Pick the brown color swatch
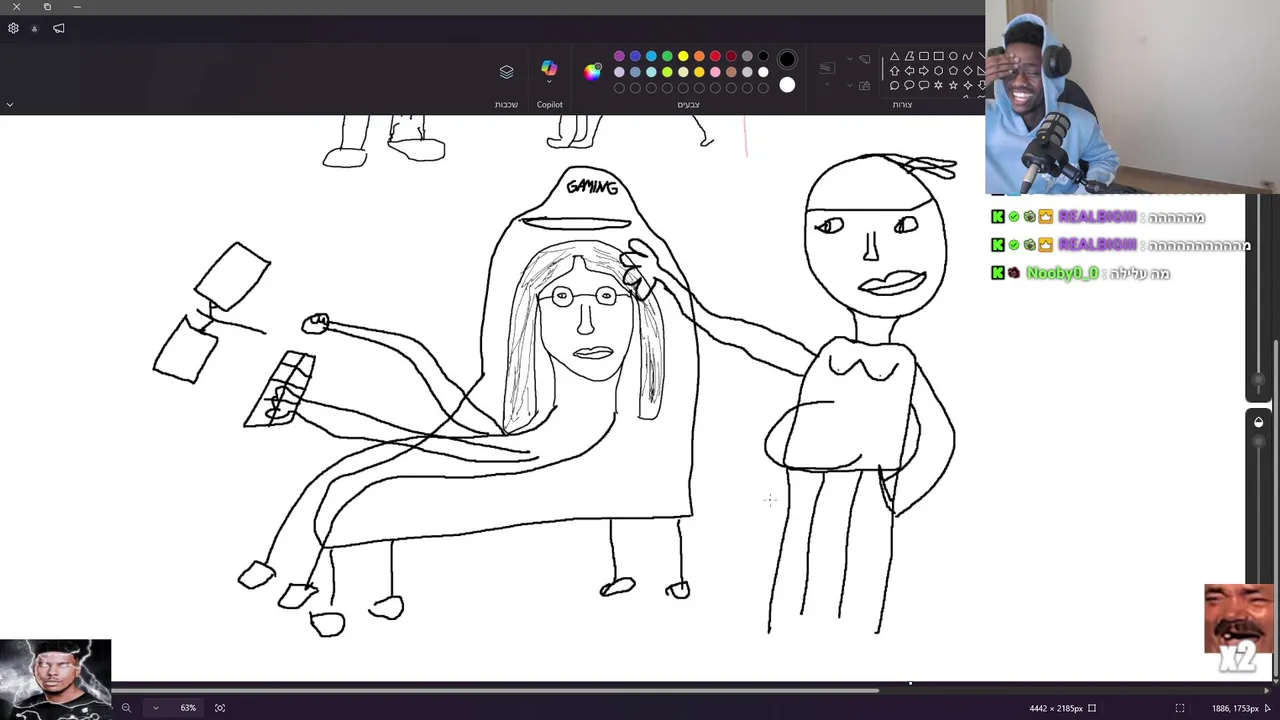1280x720 pixels. [x=731, y=72]
